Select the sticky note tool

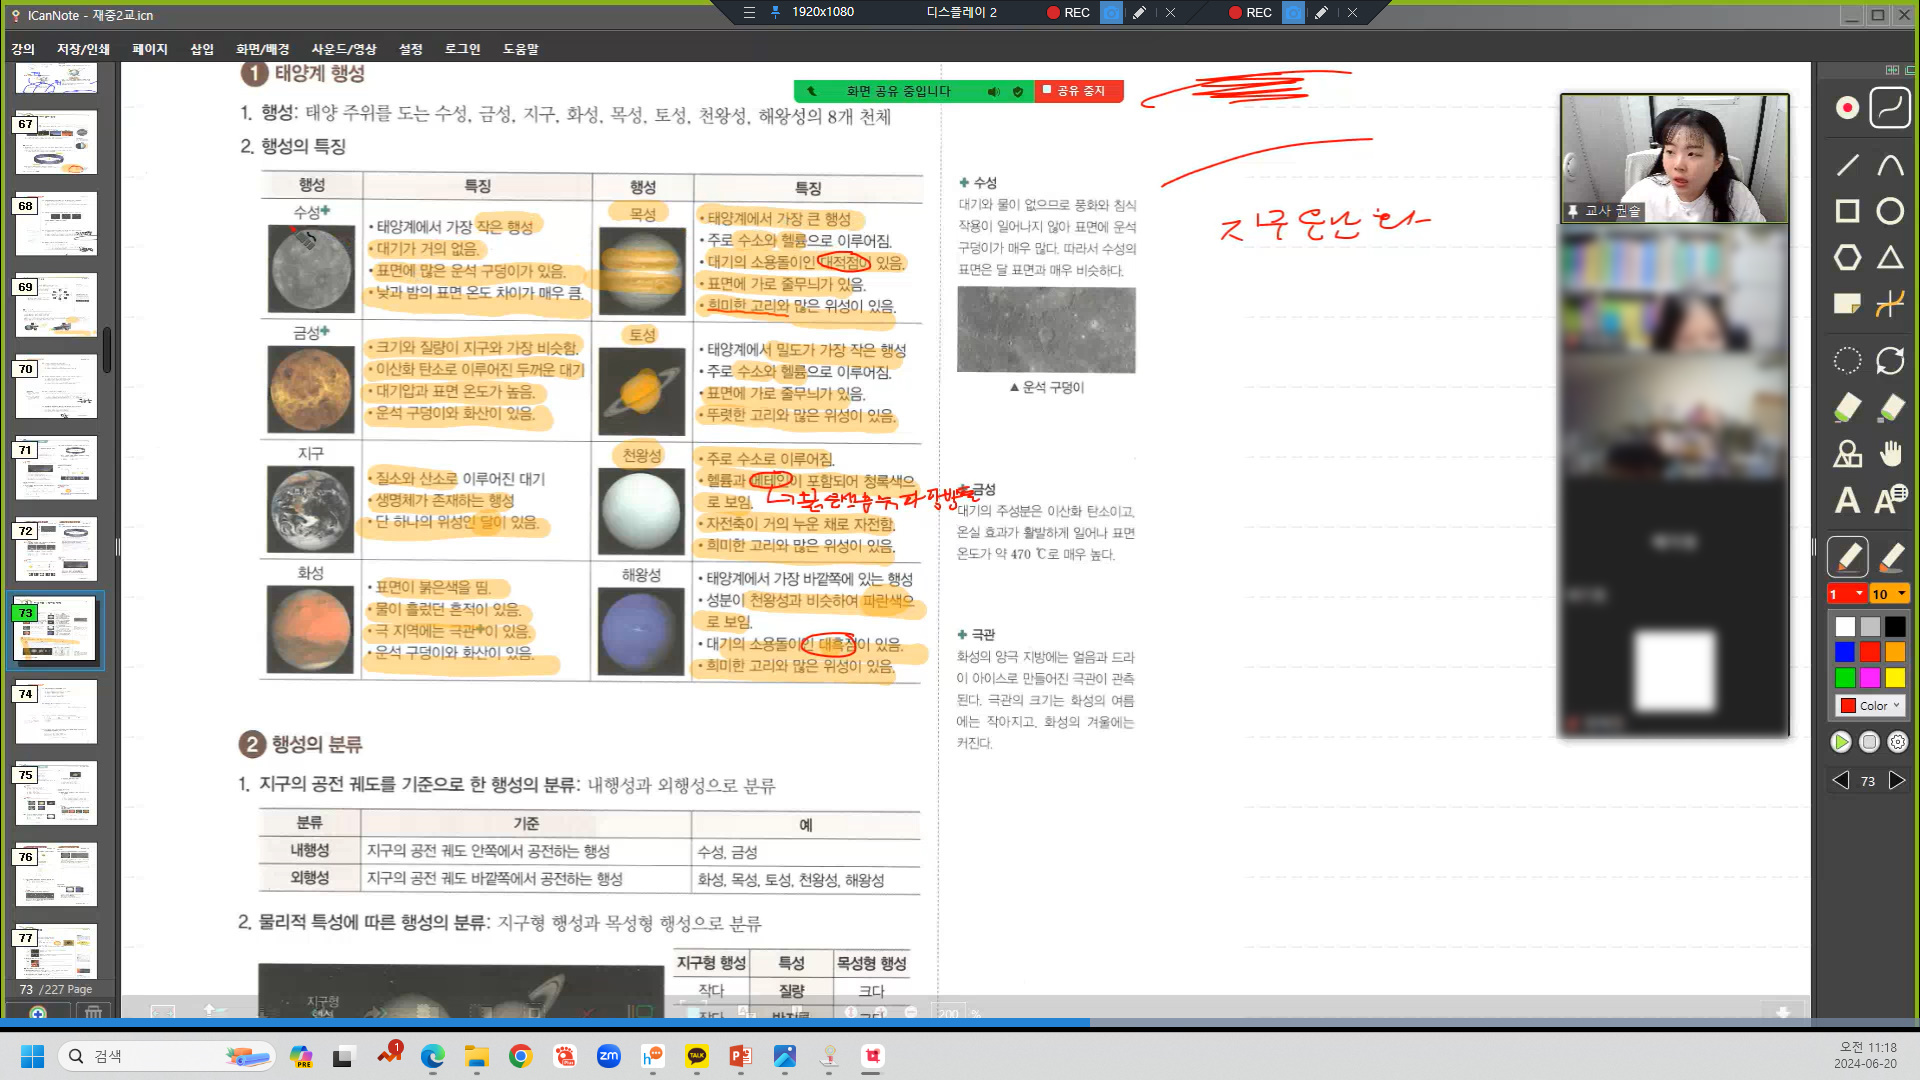point(1847,304)
